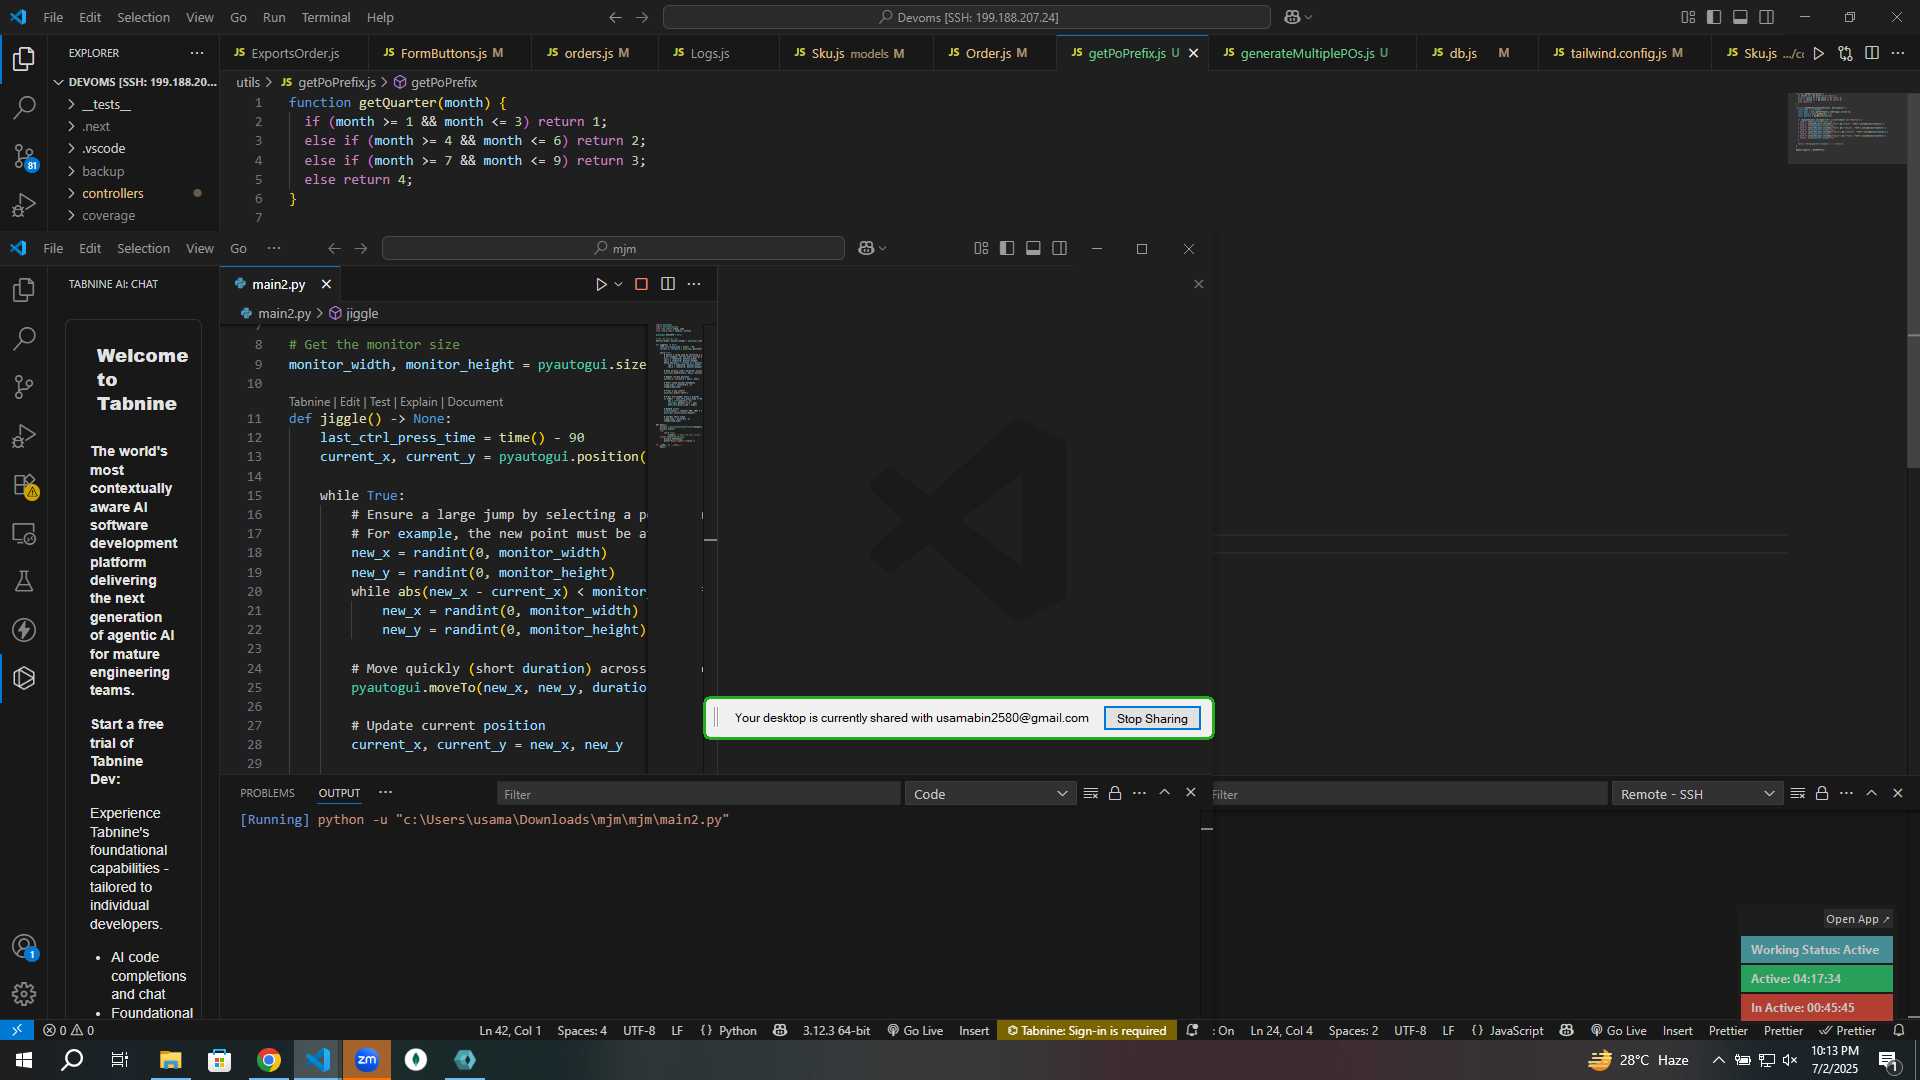Image resolution: width=1920 pixels, height=1080 pixels.
Task: Click Open App in tracker widget
Action: [x=1857, y=919]
